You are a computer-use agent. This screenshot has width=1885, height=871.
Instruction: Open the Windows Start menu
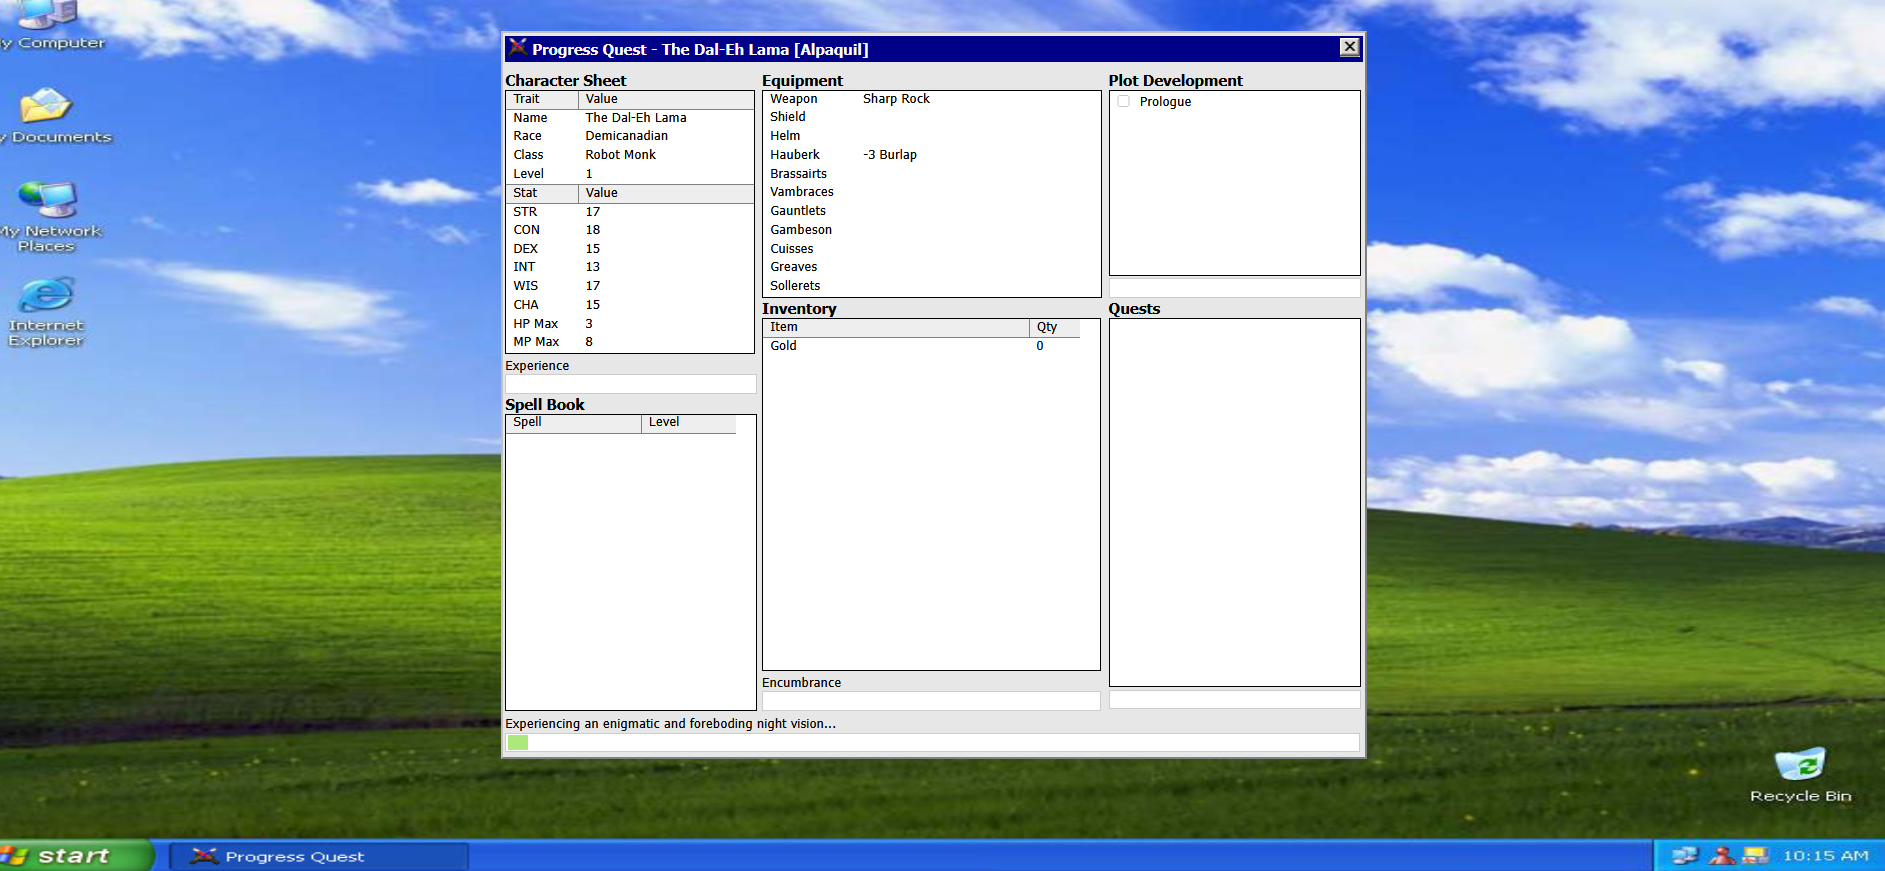coord(76,856)
